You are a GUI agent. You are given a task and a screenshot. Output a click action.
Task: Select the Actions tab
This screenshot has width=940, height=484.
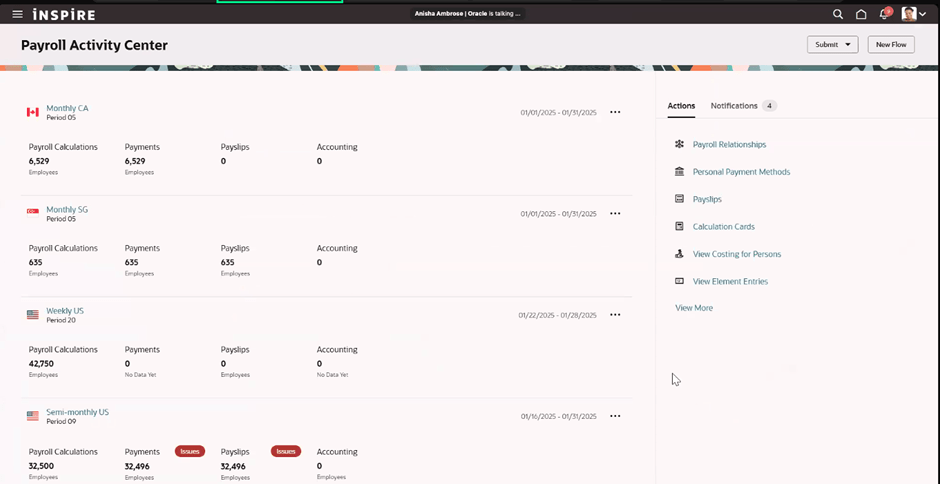(681, 106)
